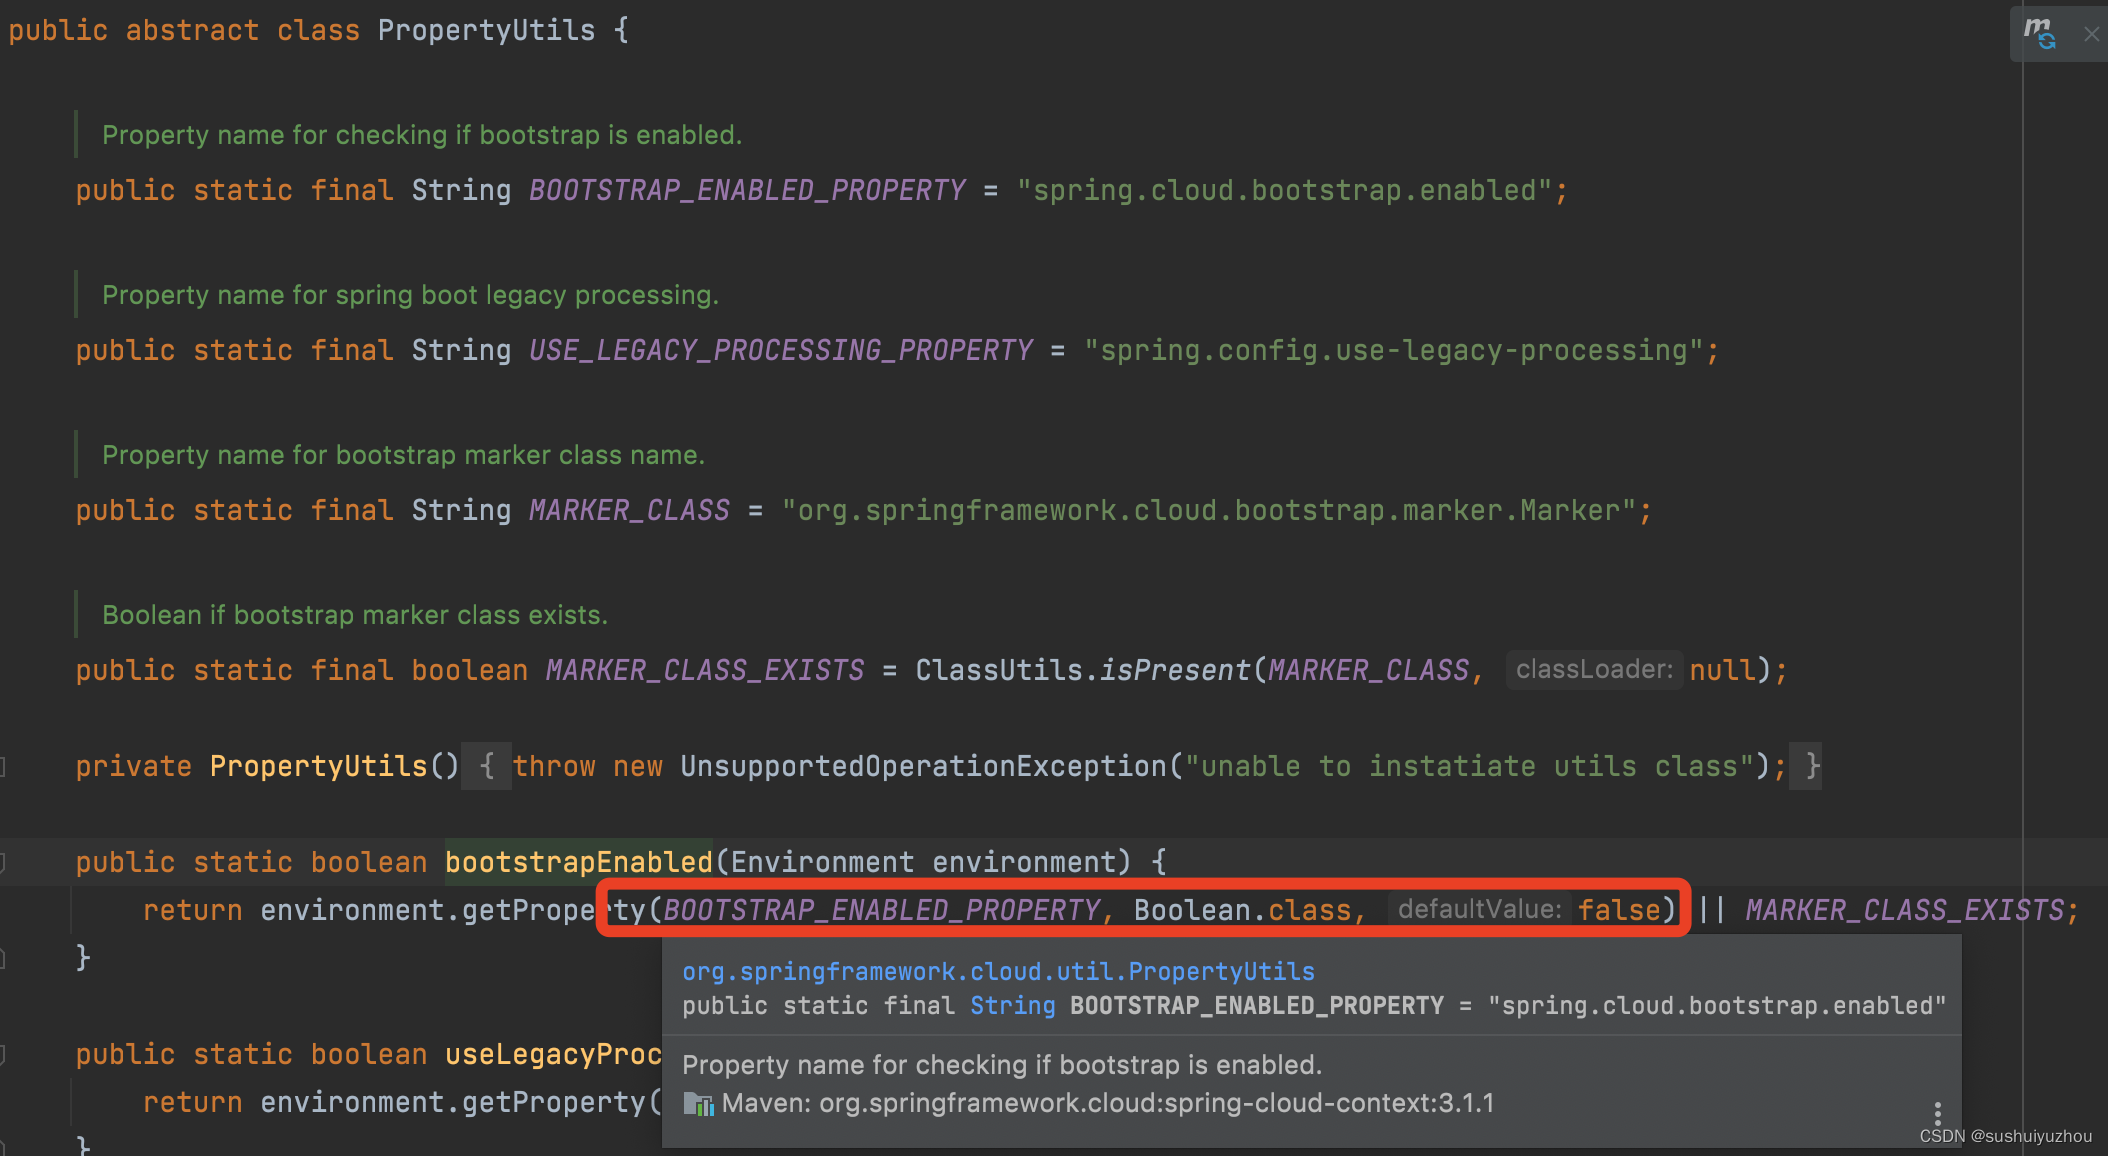This screenshot has height=1156, width=2108.
Task: Click MARKER_CLASS_EXISTS in the return statement
Action: 1904,910
